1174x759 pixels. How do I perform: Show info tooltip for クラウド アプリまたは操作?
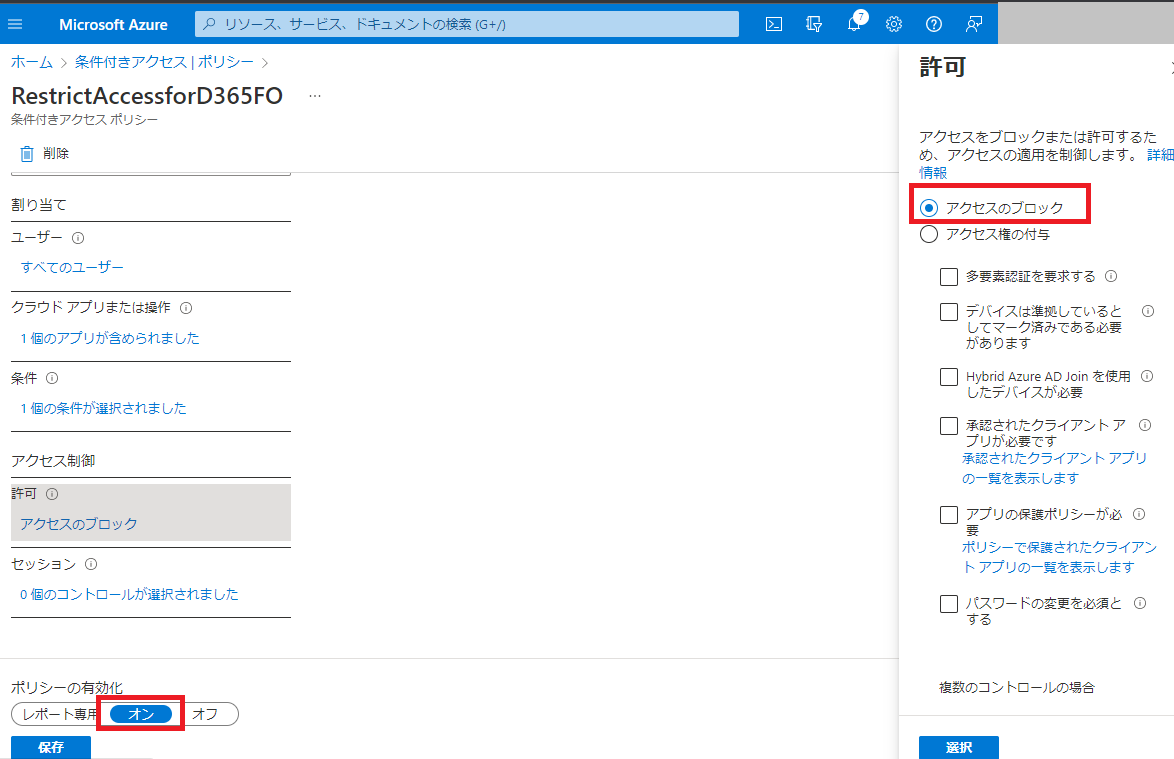coord(186,308)
